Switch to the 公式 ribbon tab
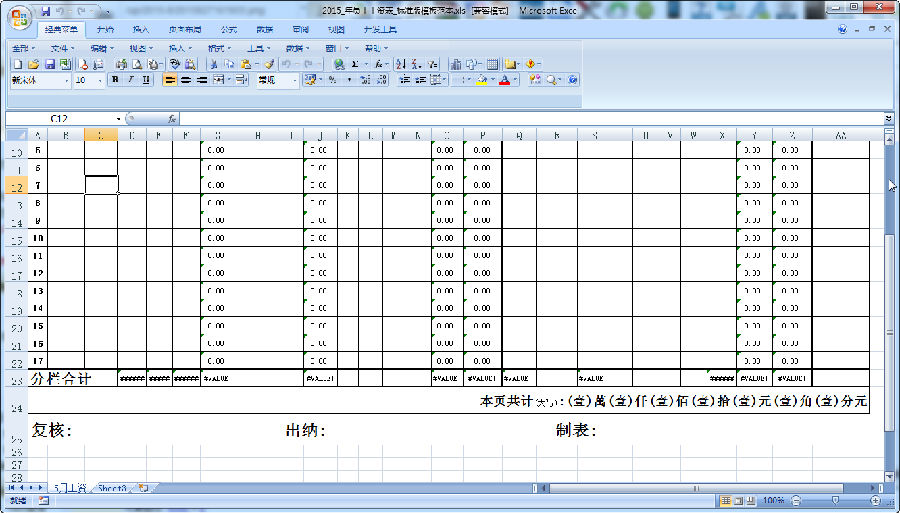The height and width of the screenshot is (513, 900). [x=228, y=29]
